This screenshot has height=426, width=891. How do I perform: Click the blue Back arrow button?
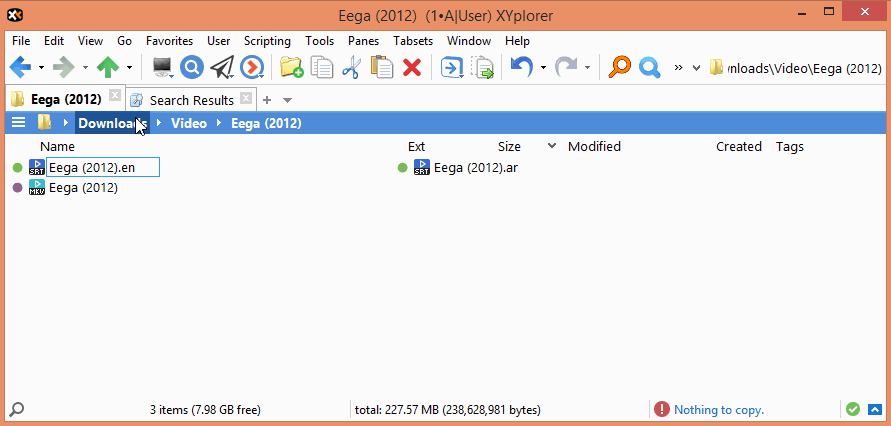[x=20, y=67]
